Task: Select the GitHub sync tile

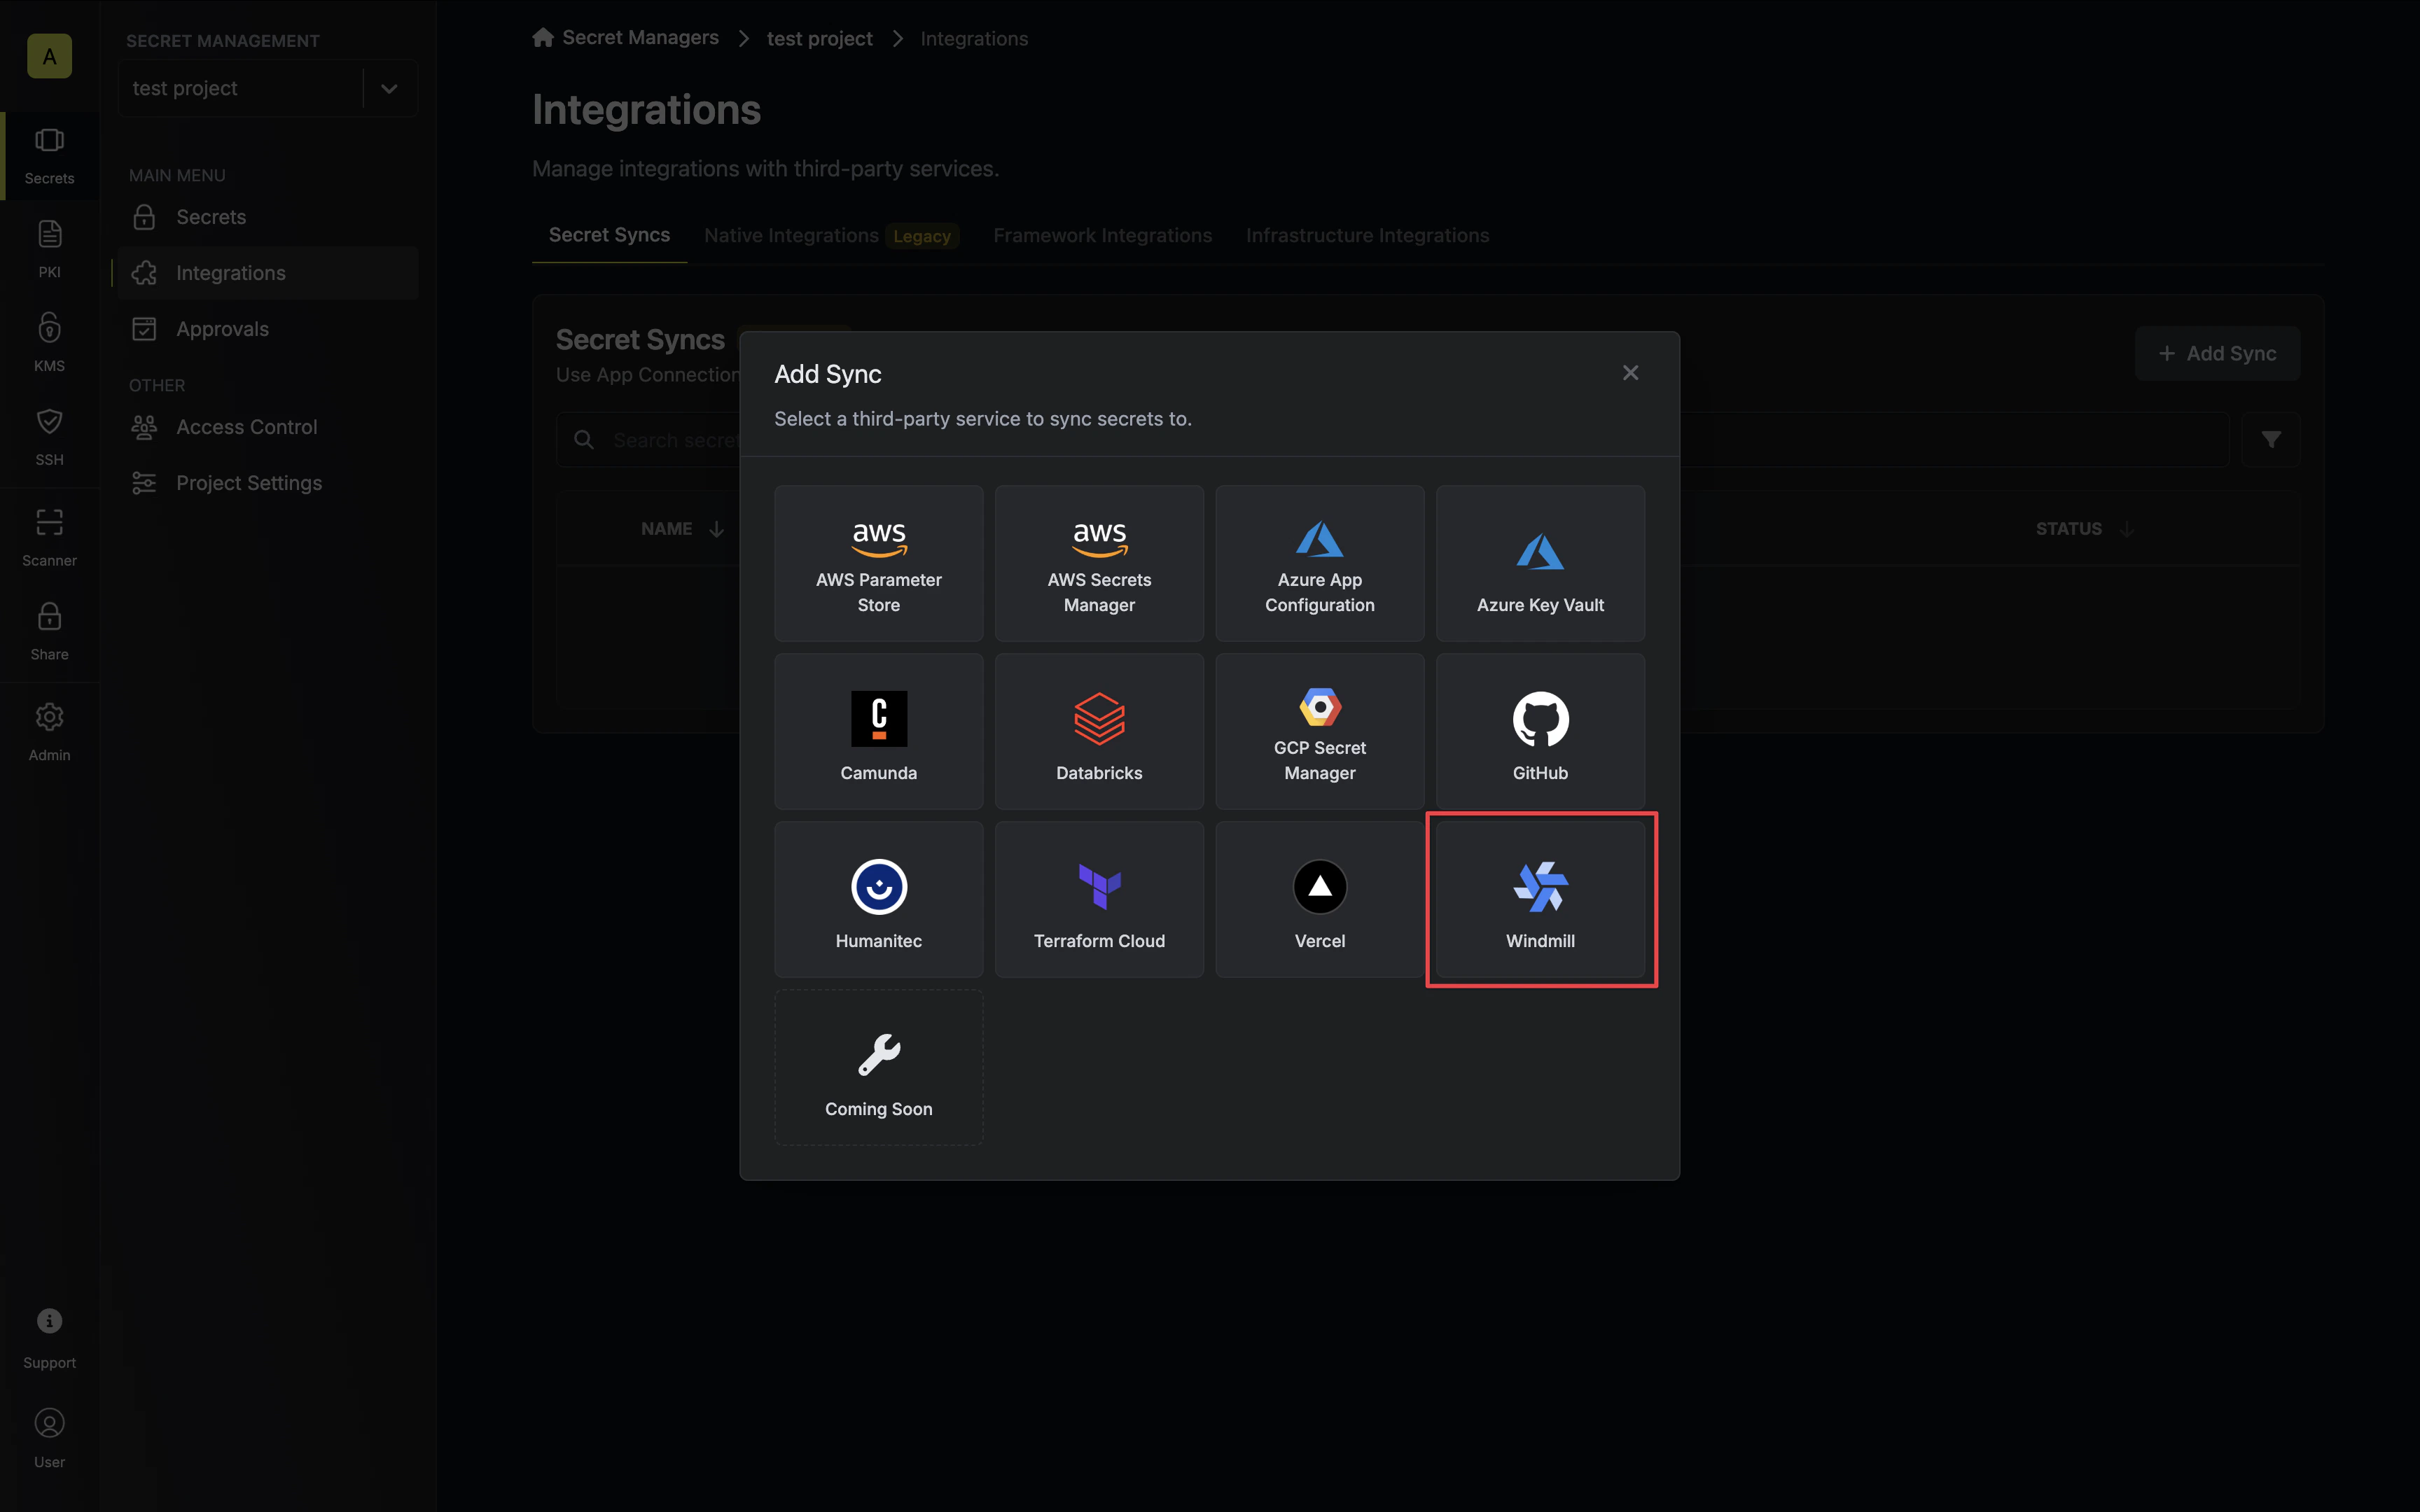Action: click(x=1540, y=731)
